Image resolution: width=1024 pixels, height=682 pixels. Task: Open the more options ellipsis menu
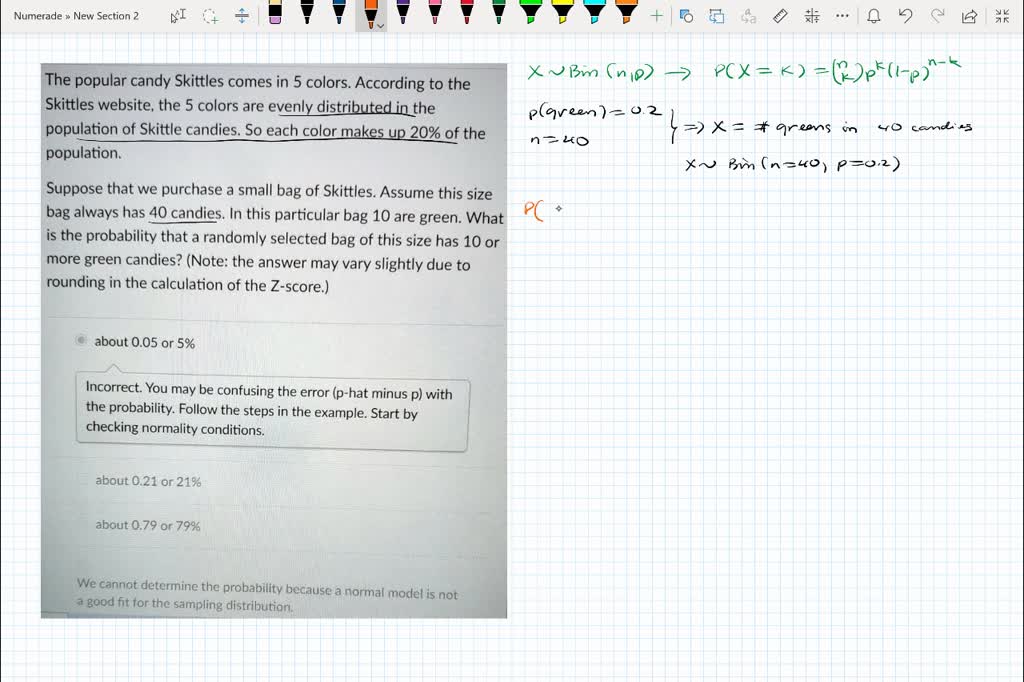point(842,16)
